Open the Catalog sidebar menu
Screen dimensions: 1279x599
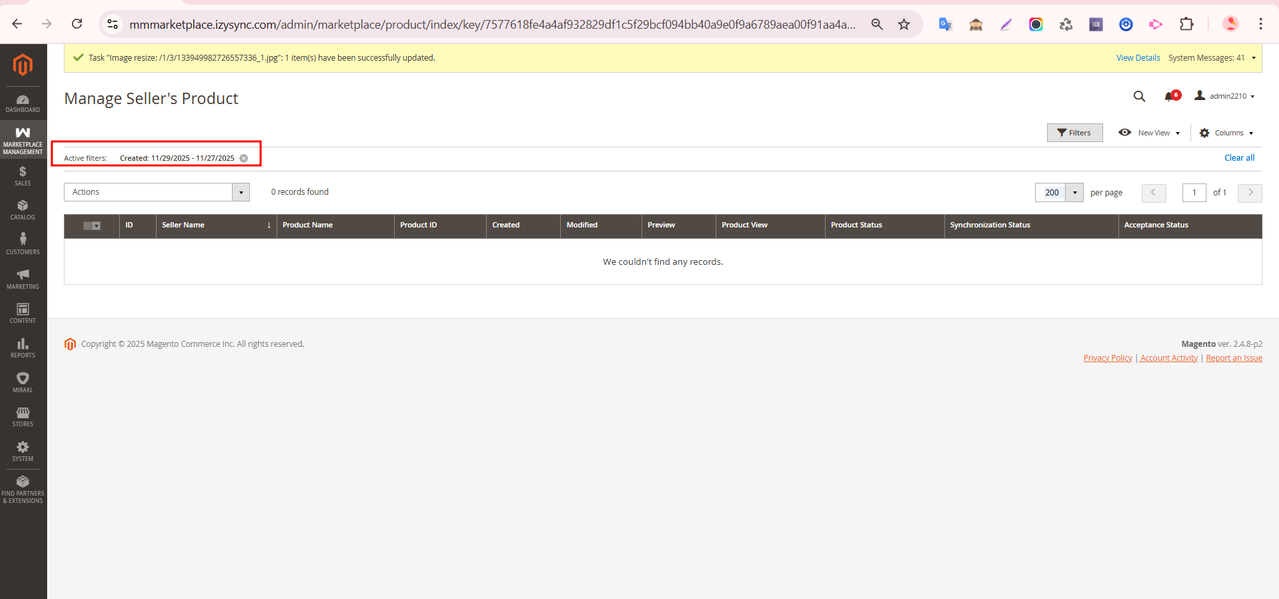tap(23, 210)
